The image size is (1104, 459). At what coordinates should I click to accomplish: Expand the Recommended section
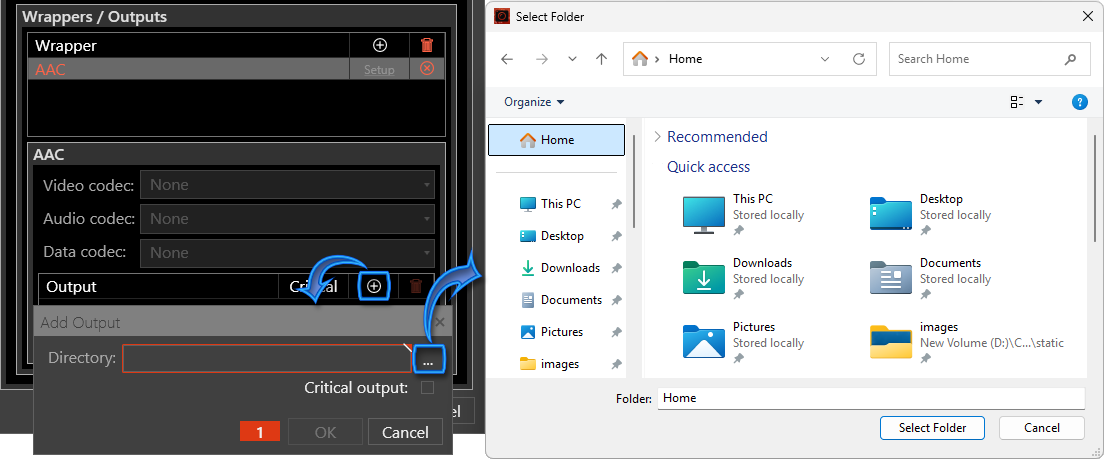[657, 137]
